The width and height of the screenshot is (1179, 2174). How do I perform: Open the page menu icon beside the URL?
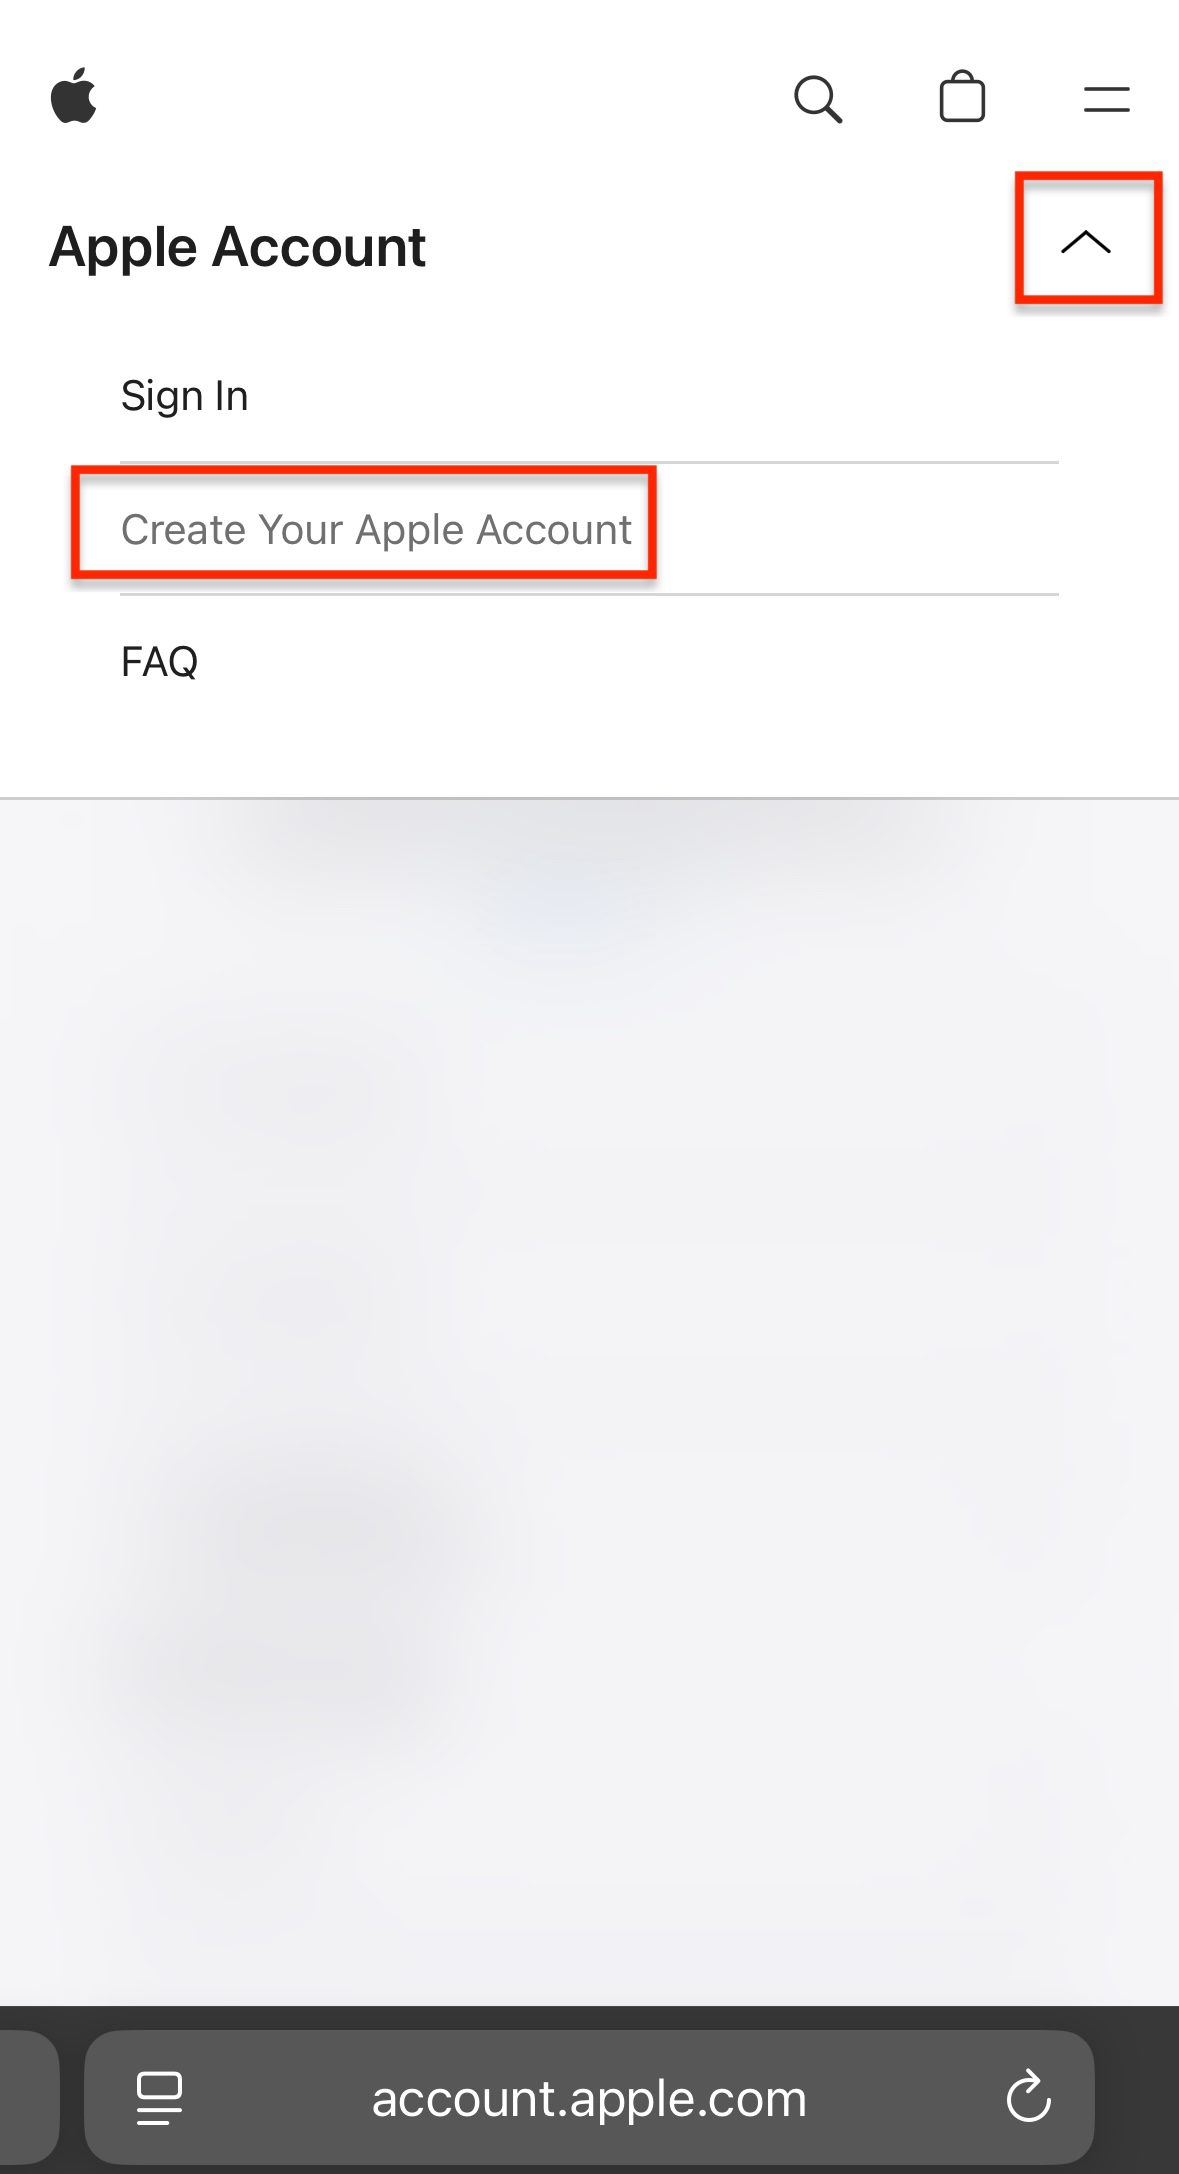tap(159, 2098)
